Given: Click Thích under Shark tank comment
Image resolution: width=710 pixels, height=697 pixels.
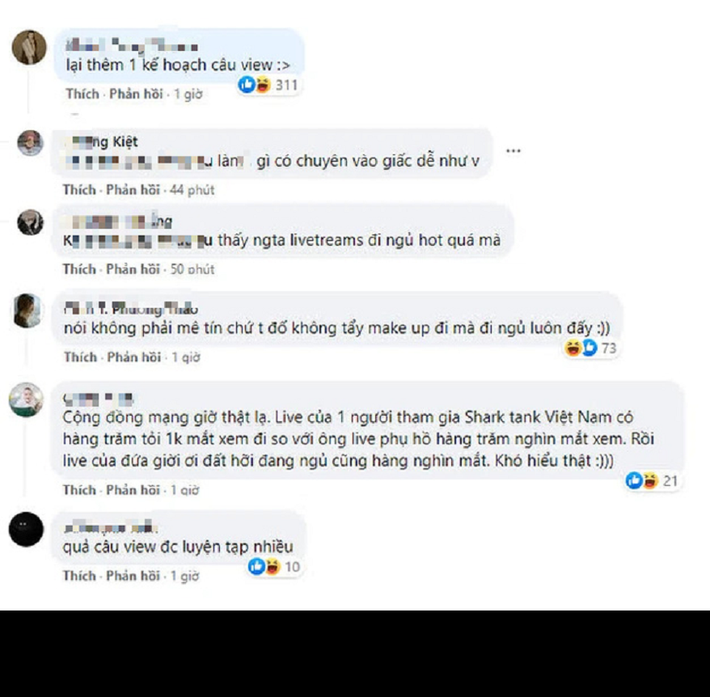Looking at the screenshot, I should (79, 490).
